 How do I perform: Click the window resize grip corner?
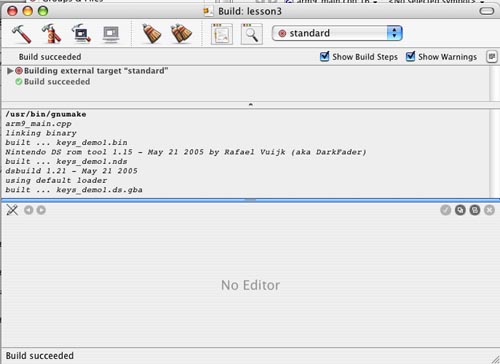pyautogui.click(x=495, y=359)
